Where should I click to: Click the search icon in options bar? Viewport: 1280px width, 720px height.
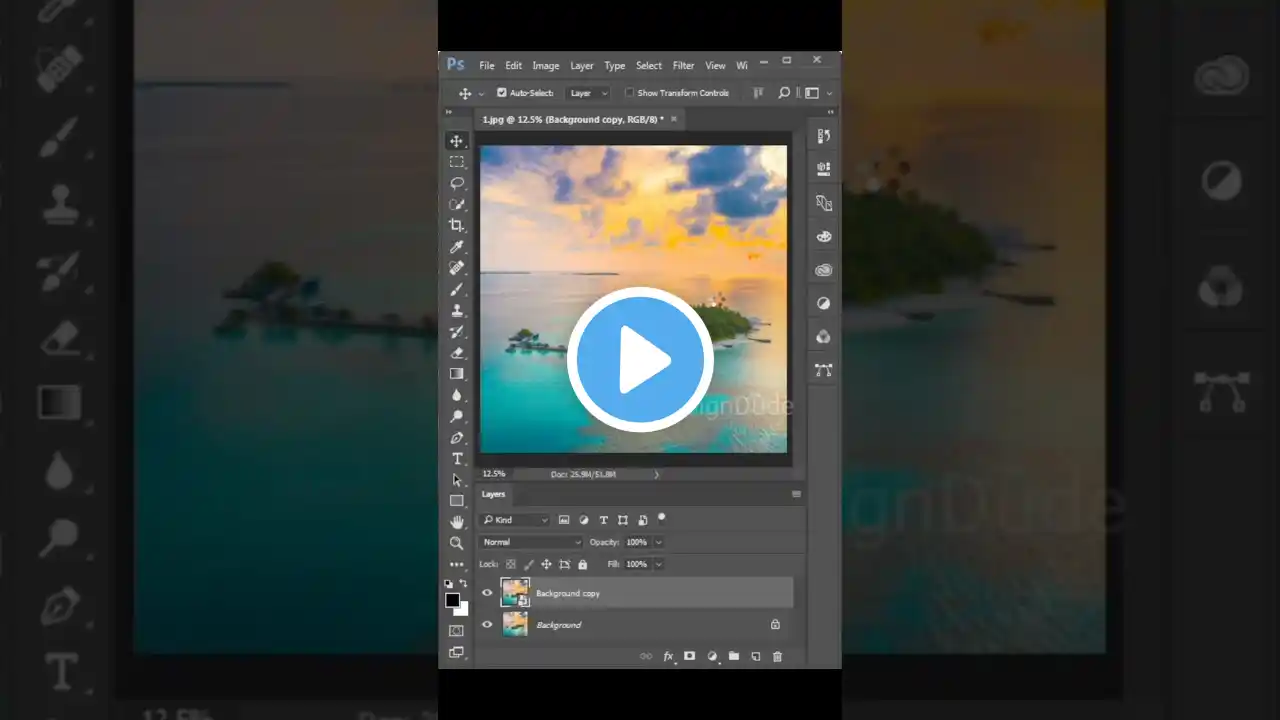[784, 93]
